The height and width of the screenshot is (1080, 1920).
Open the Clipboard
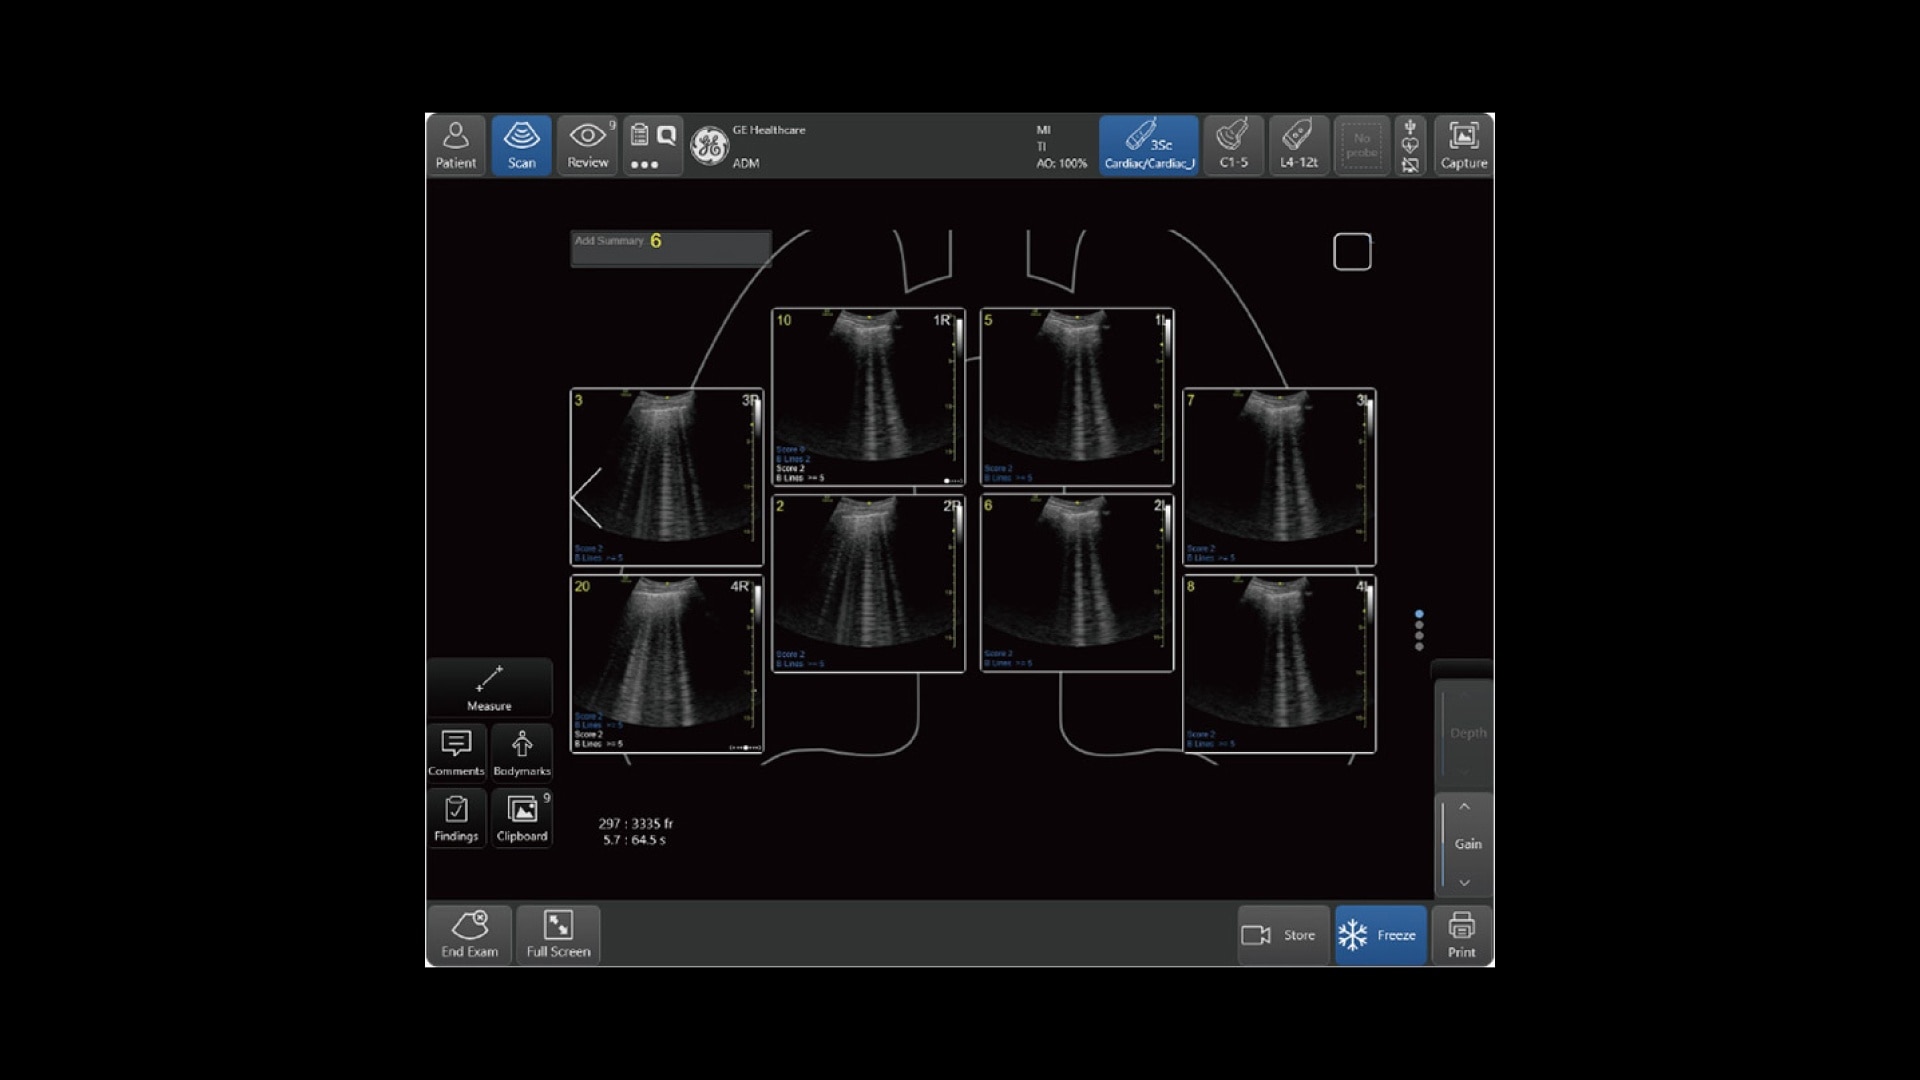(521, 818)
